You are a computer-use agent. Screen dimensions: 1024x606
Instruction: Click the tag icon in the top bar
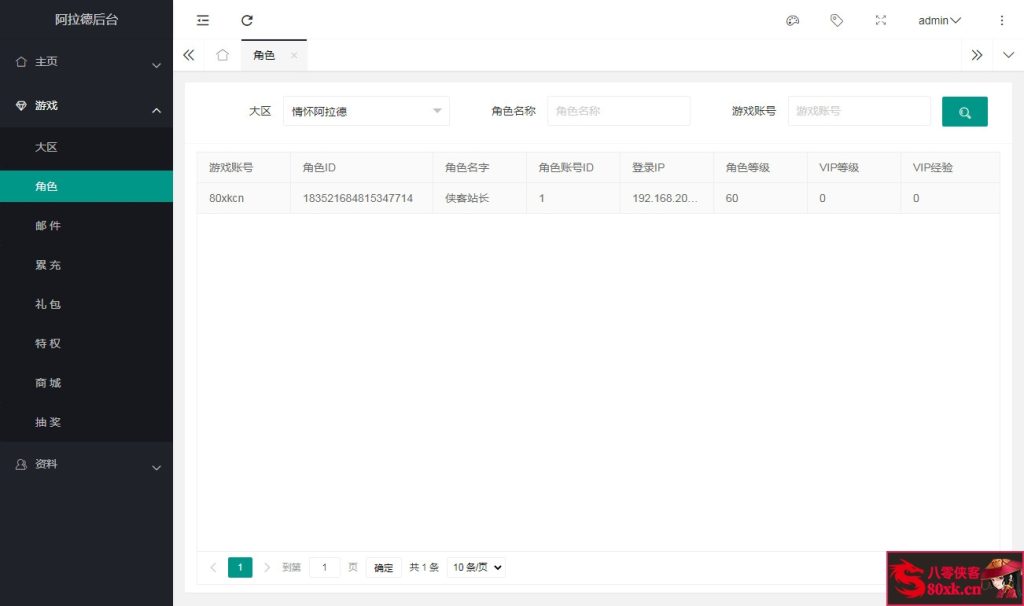click(x=836, y=19)
